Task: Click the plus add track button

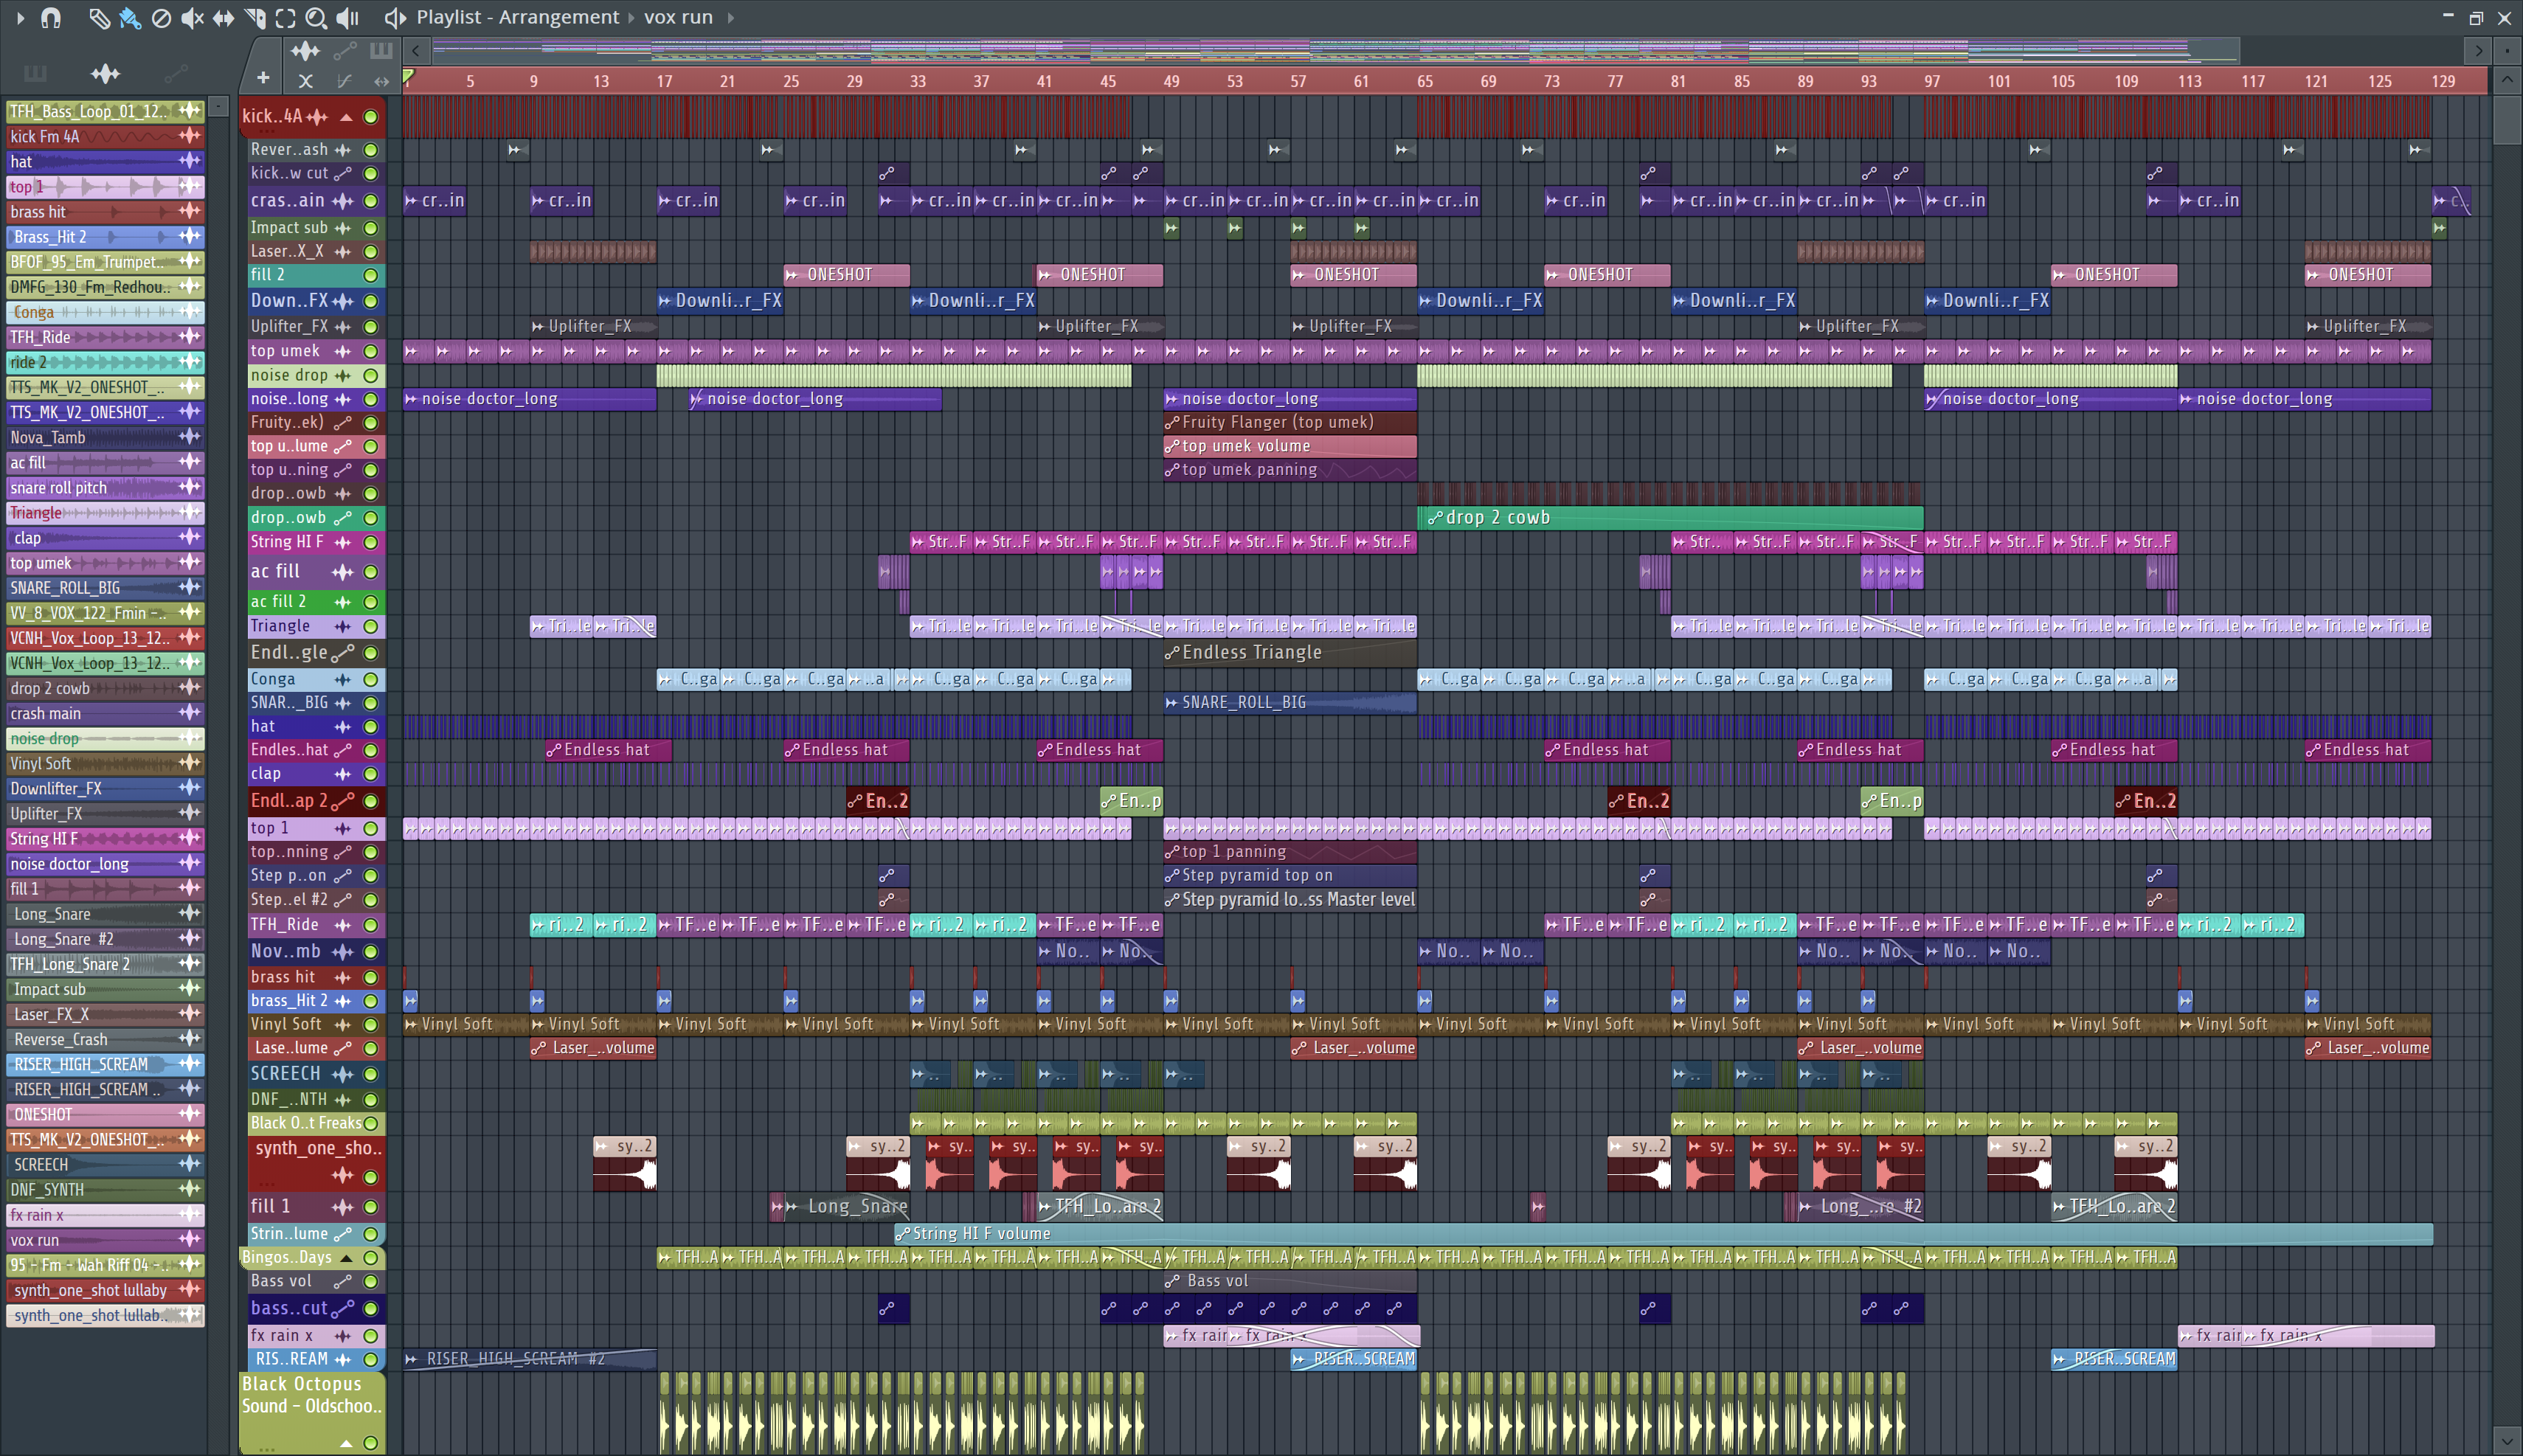Action: click(x=263, y=78)
